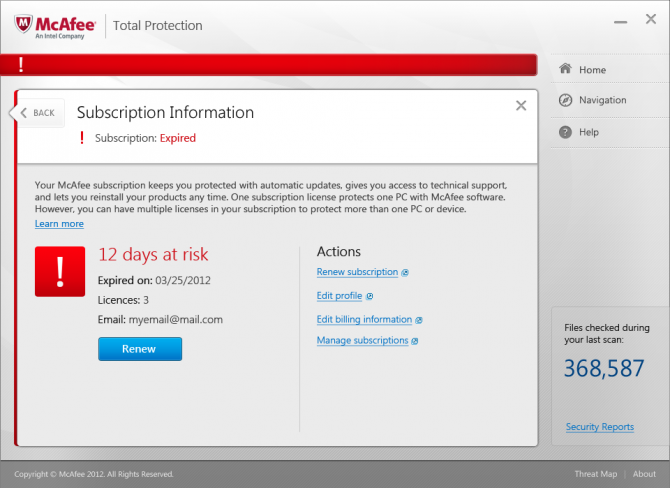Screen dimensions: 670x488
Task: Open the Edit profile link
Action: pos(339,296)
